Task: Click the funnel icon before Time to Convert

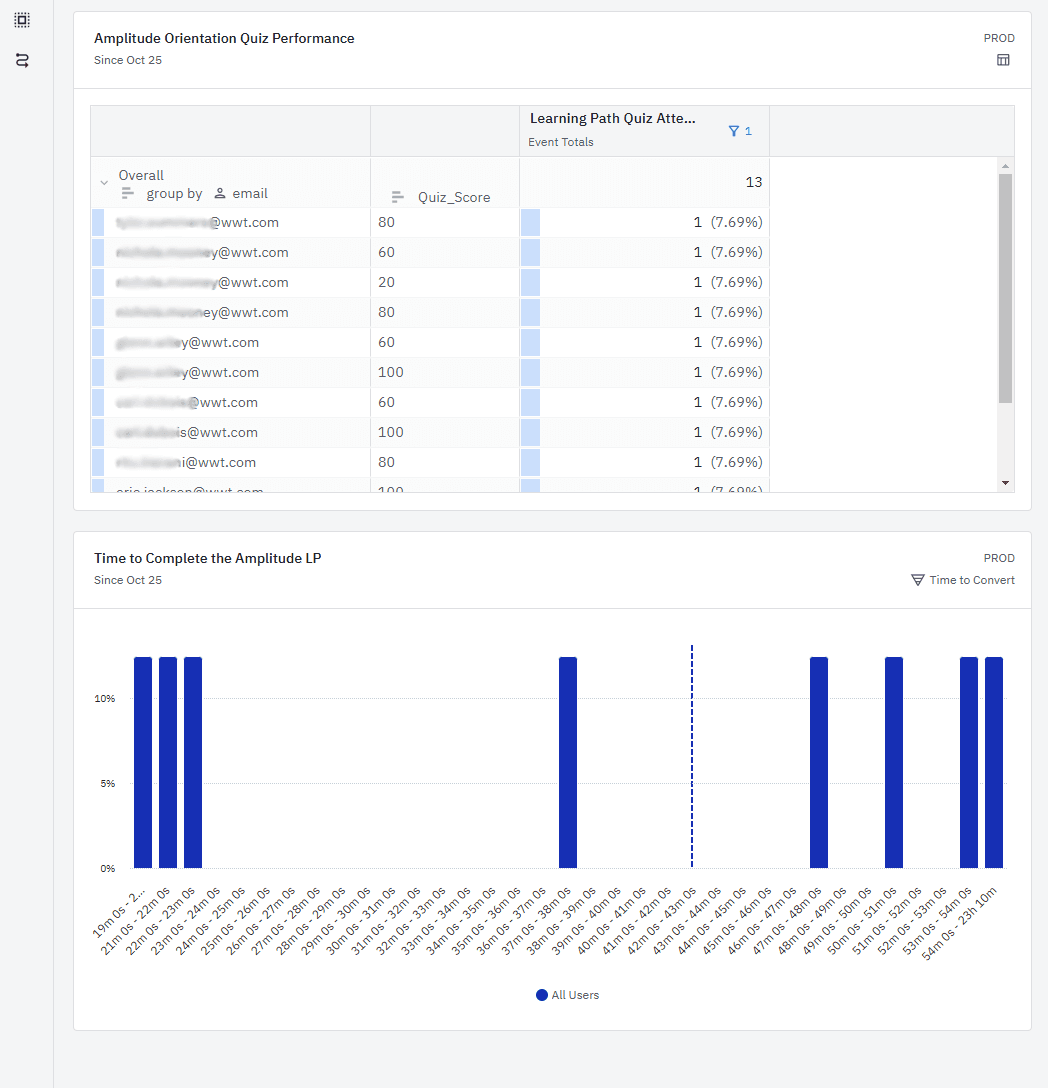Action: [x=915, y=580]
